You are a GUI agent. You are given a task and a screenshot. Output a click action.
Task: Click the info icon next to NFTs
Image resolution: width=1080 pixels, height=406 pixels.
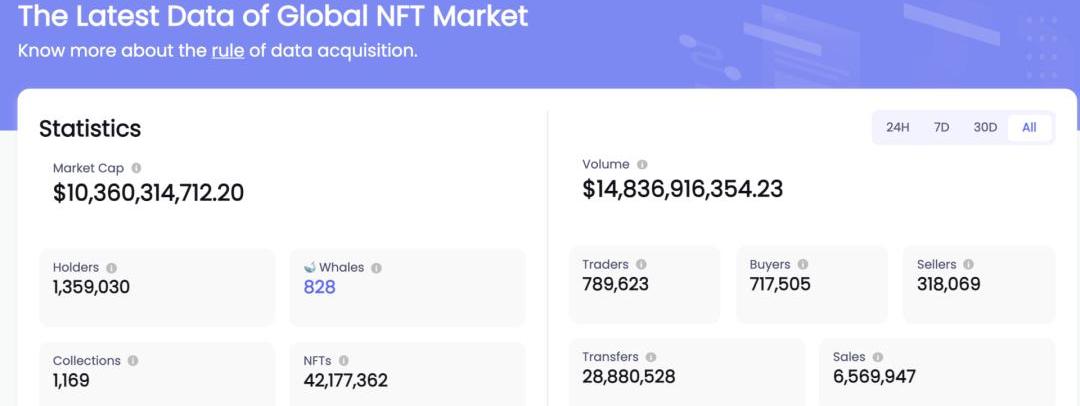point(343,361)
